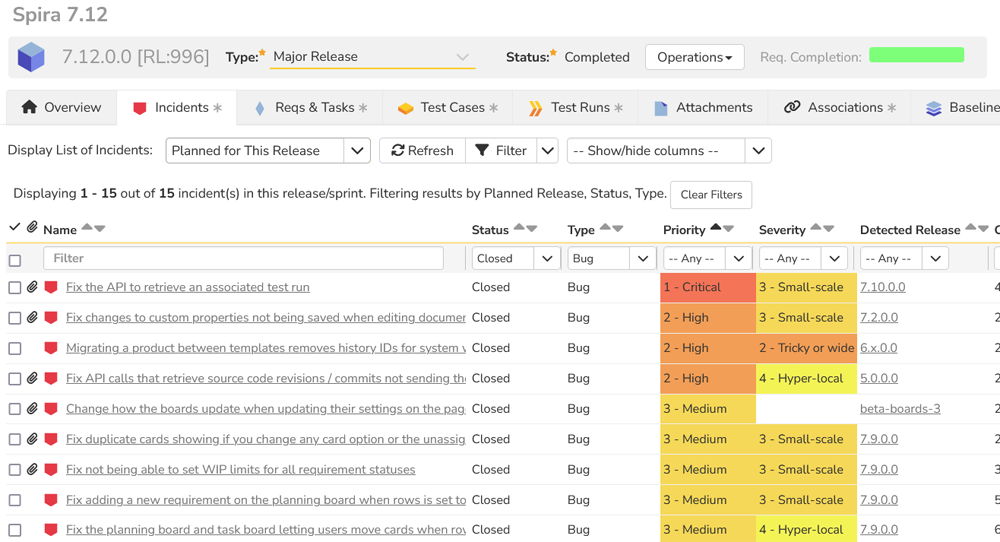Click the green Req. Completion progress bar
The height and width of the screenshot is (542, 1000).
coord(916,55)
